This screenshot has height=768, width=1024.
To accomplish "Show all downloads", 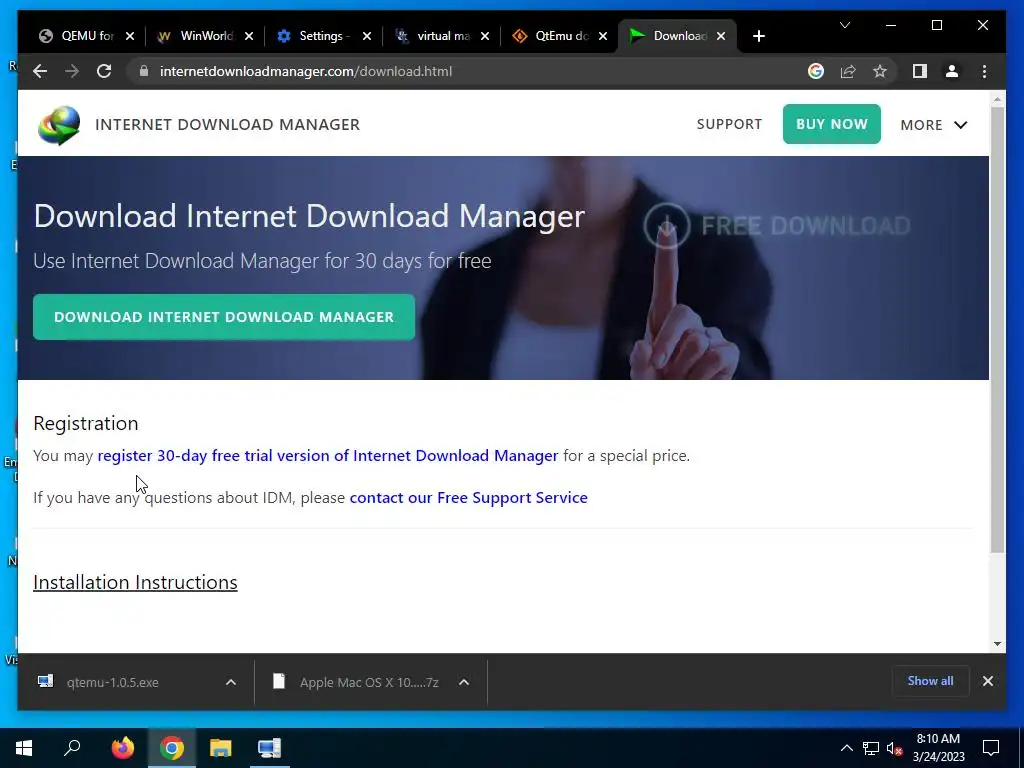I will click(930, 680).
